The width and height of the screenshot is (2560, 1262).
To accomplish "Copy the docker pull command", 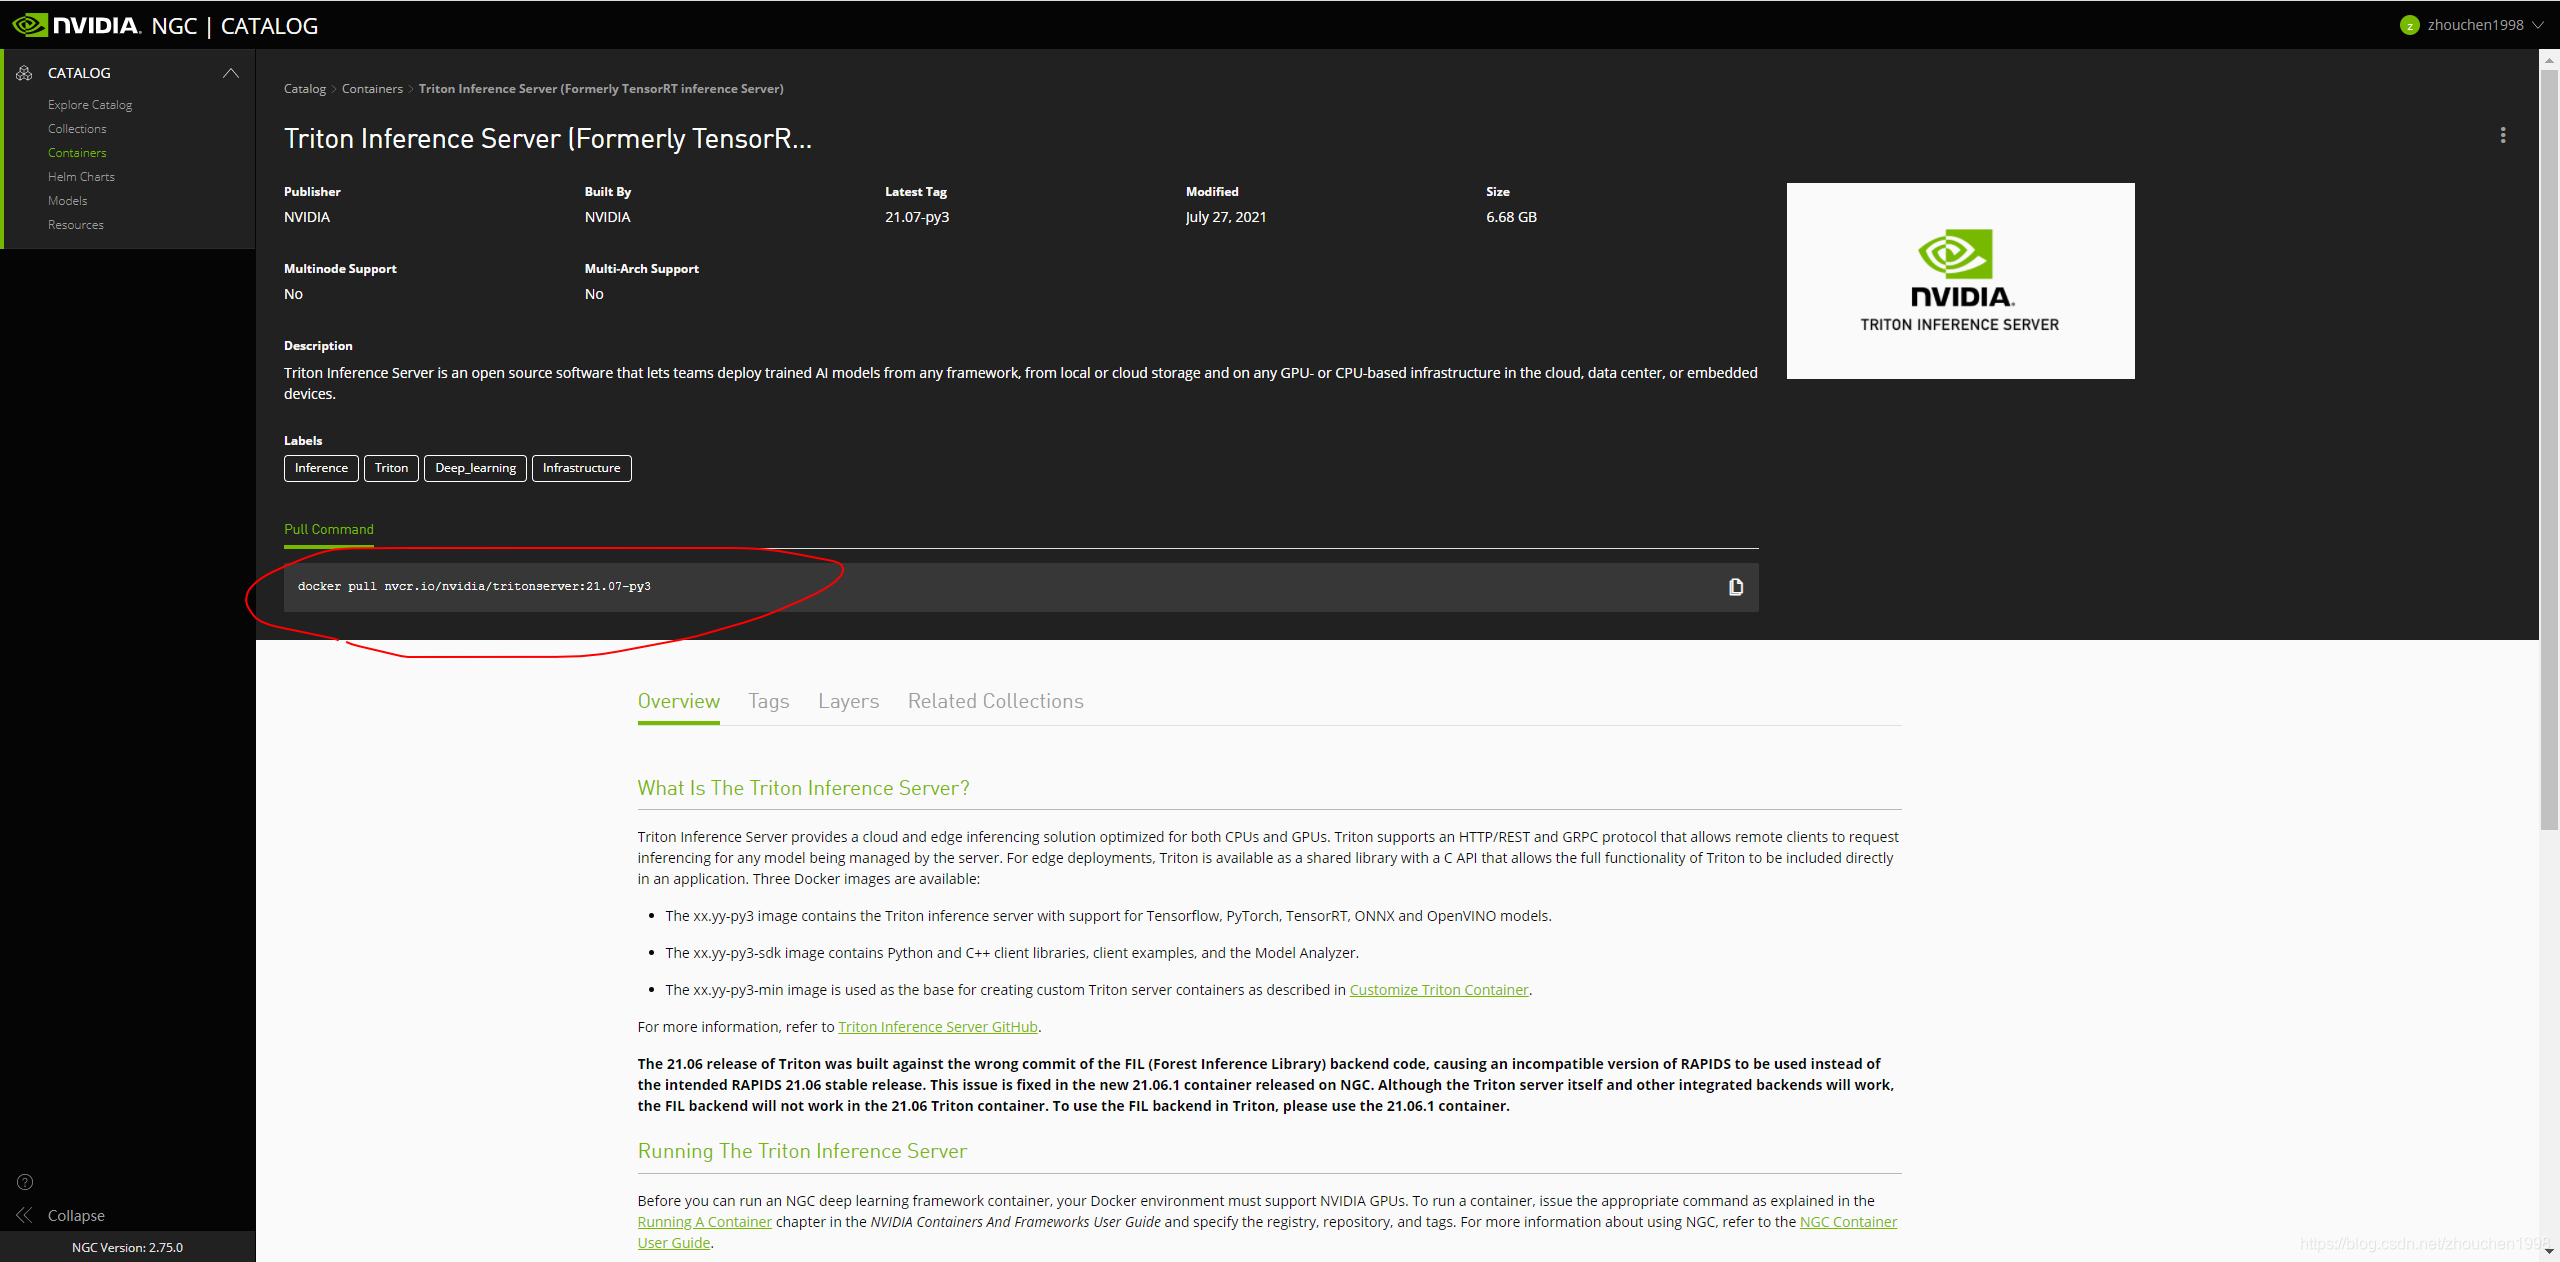I will click(1735, 587).
